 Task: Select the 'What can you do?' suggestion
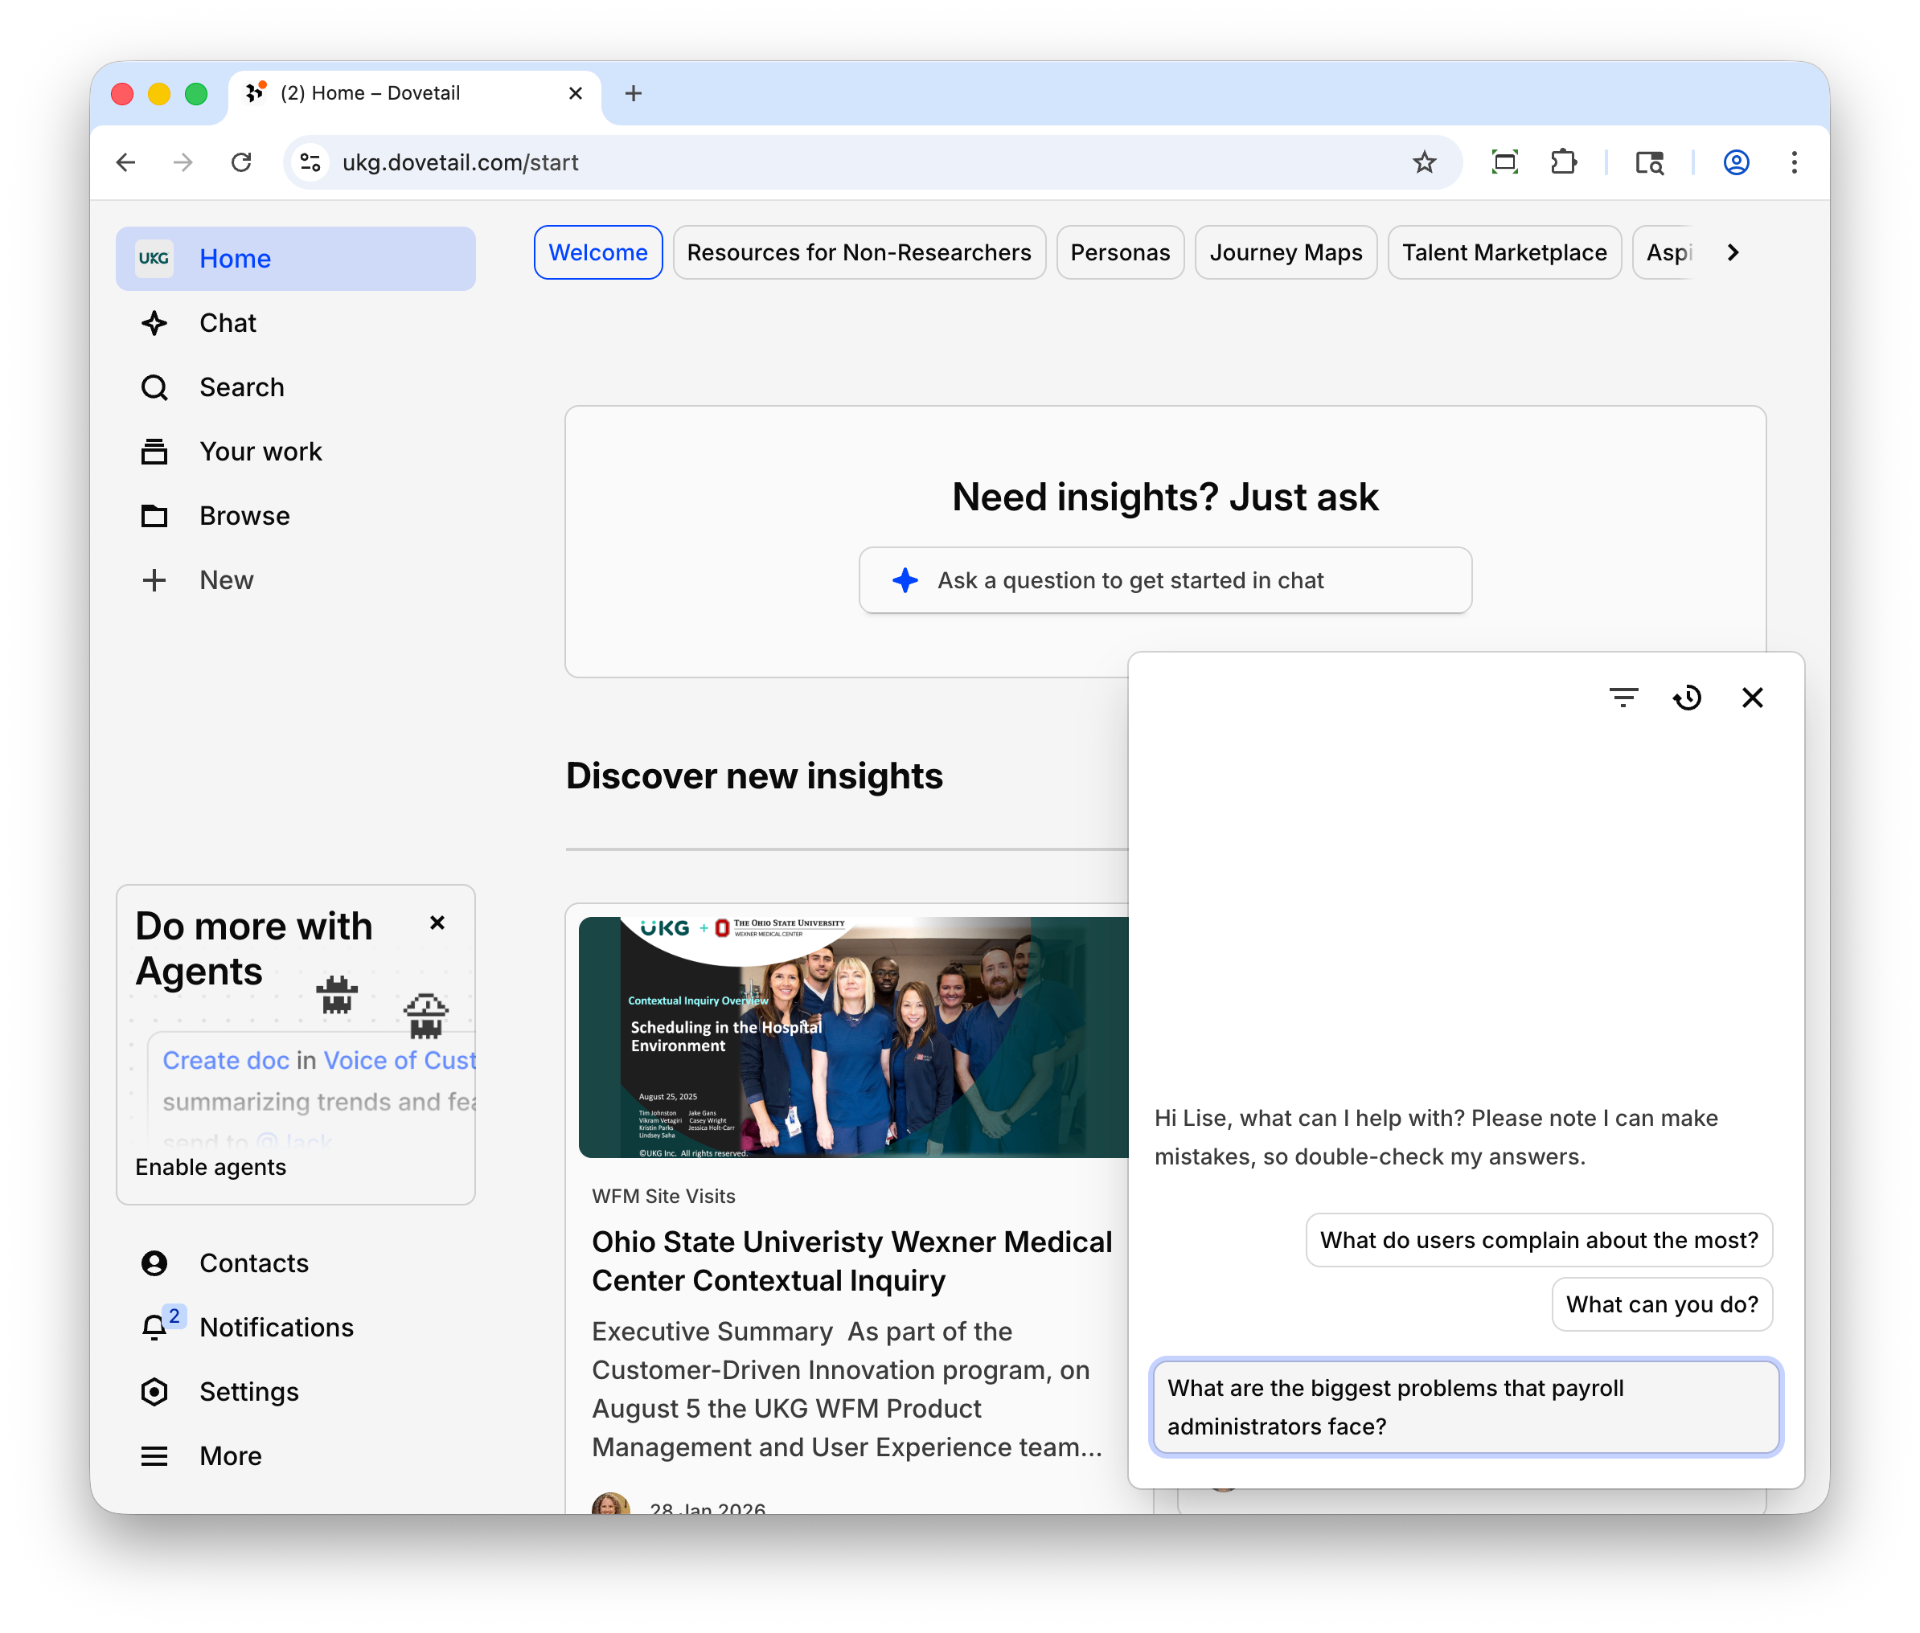[x=1662, y=1304]
